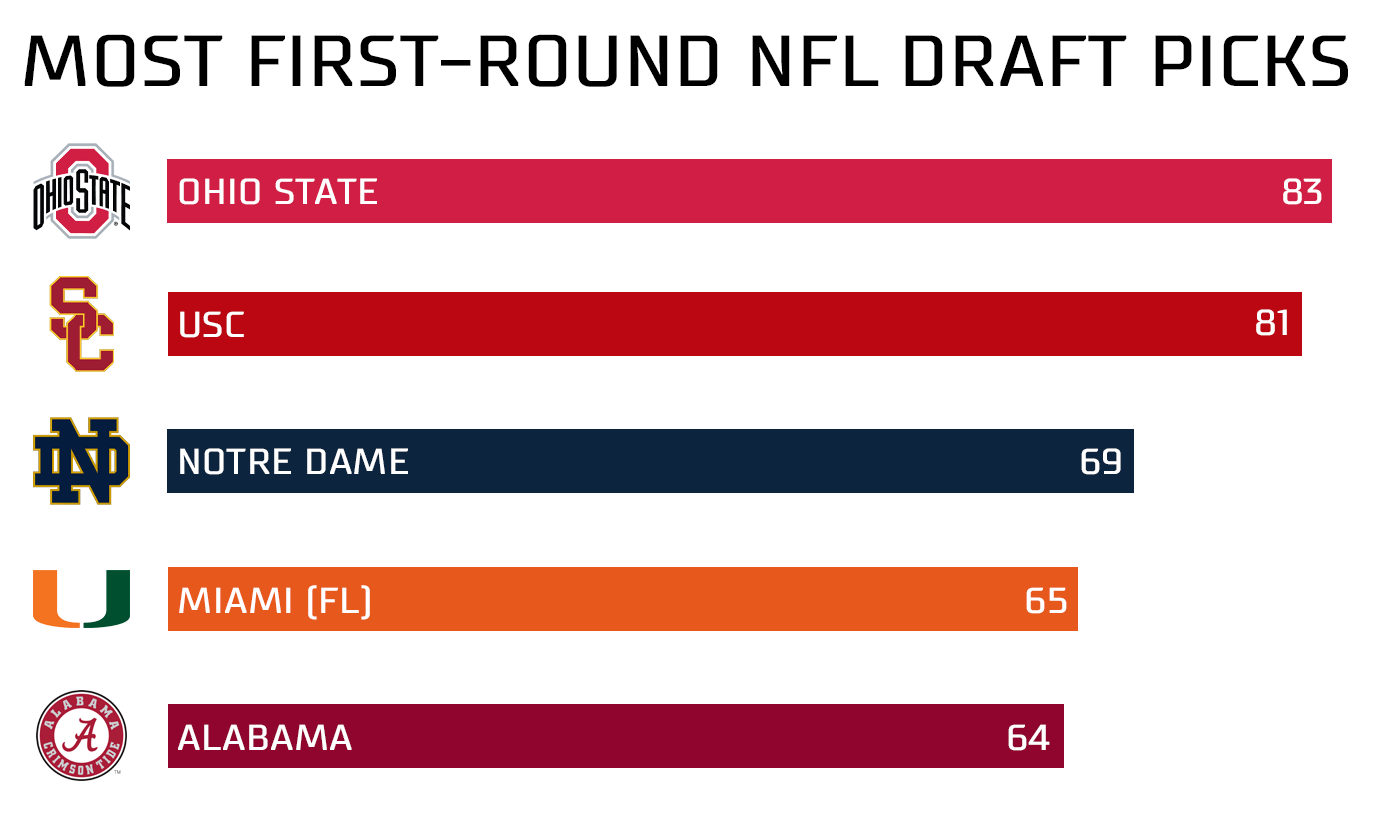
Task: Click the OHIO STATE label text
Action: 278,192
